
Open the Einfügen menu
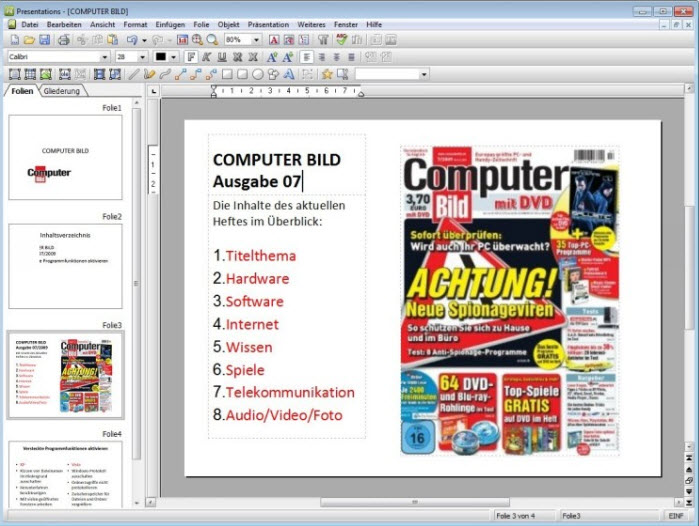(x=170, y=25)
